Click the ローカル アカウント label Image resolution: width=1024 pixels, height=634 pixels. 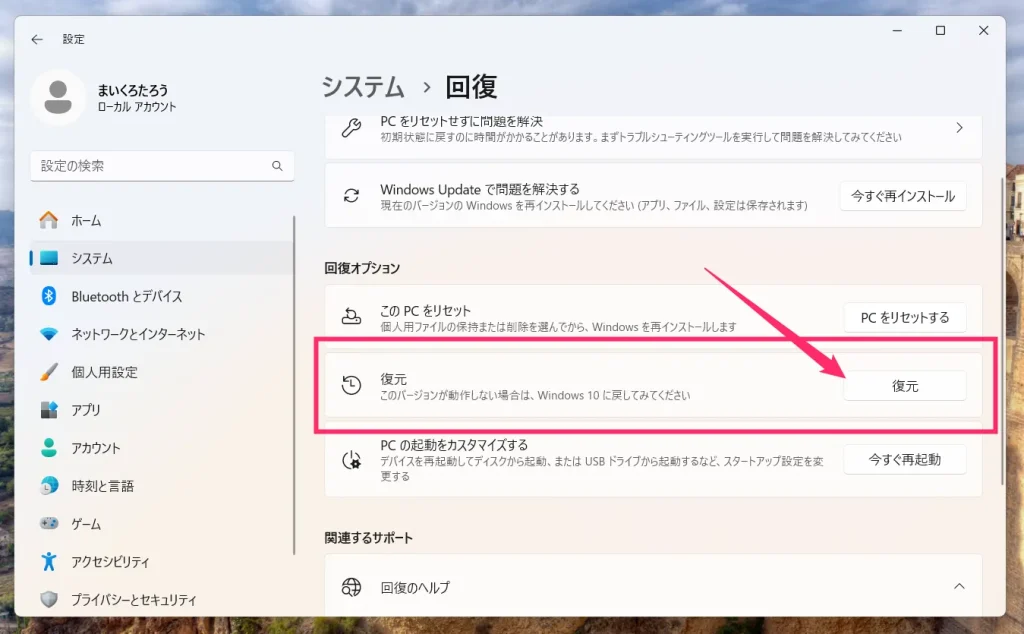click(137, 107)
